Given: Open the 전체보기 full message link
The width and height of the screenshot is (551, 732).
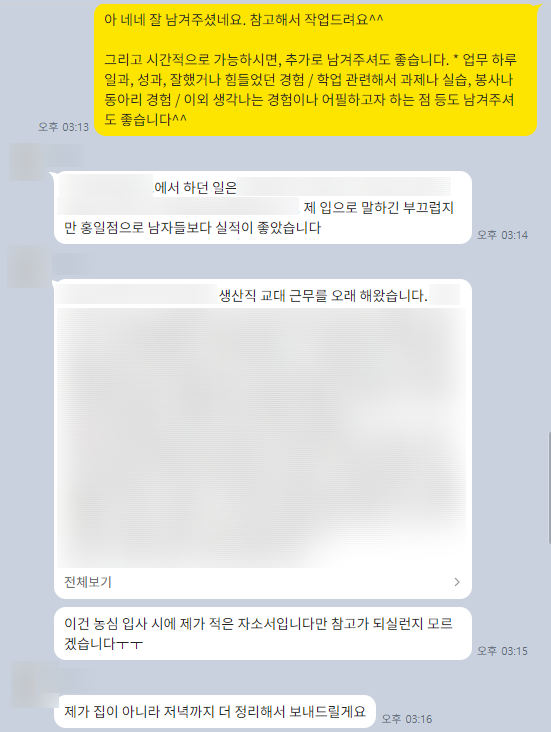Looking at the screenshot, I should (x=88, y=582).
